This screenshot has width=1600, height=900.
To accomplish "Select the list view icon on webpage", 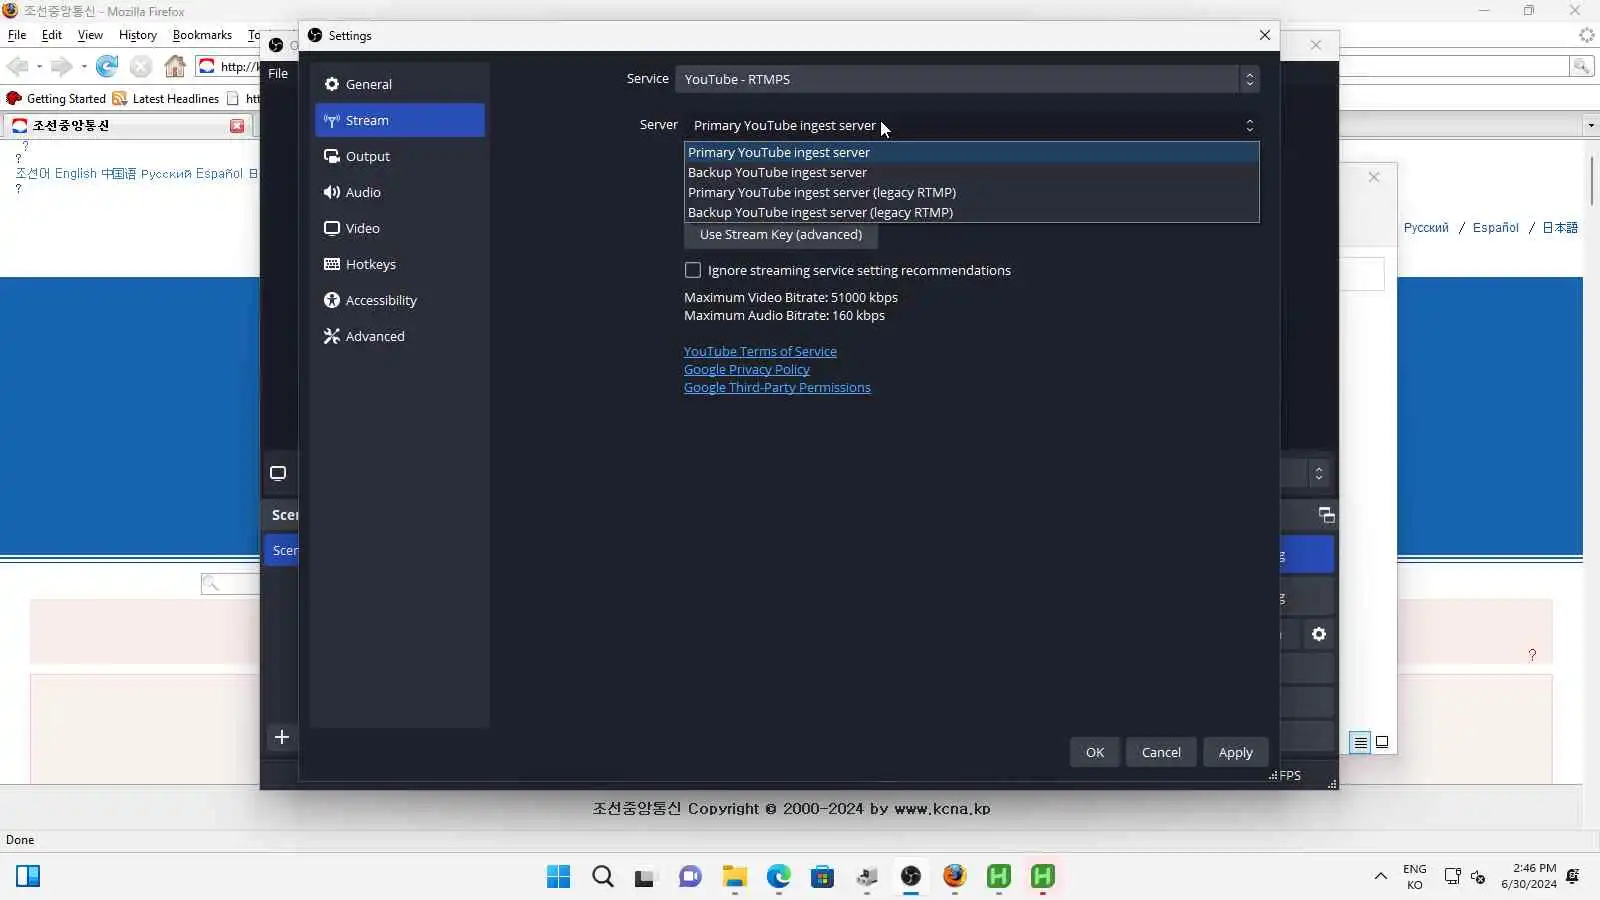I will [1360, 742].
